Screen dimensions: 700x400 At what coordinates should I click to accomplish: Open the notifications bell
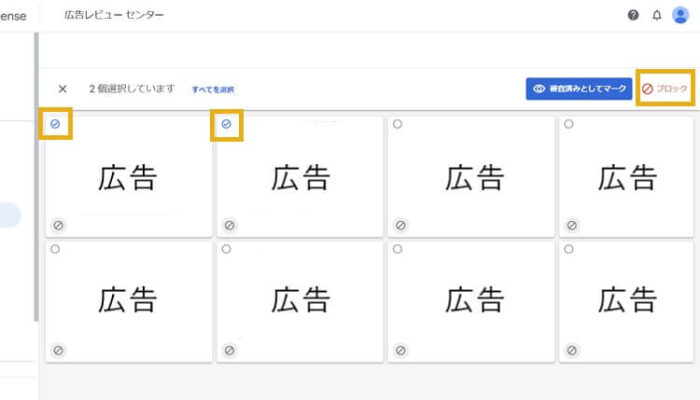pyautogui.click(x=657, y=15)
